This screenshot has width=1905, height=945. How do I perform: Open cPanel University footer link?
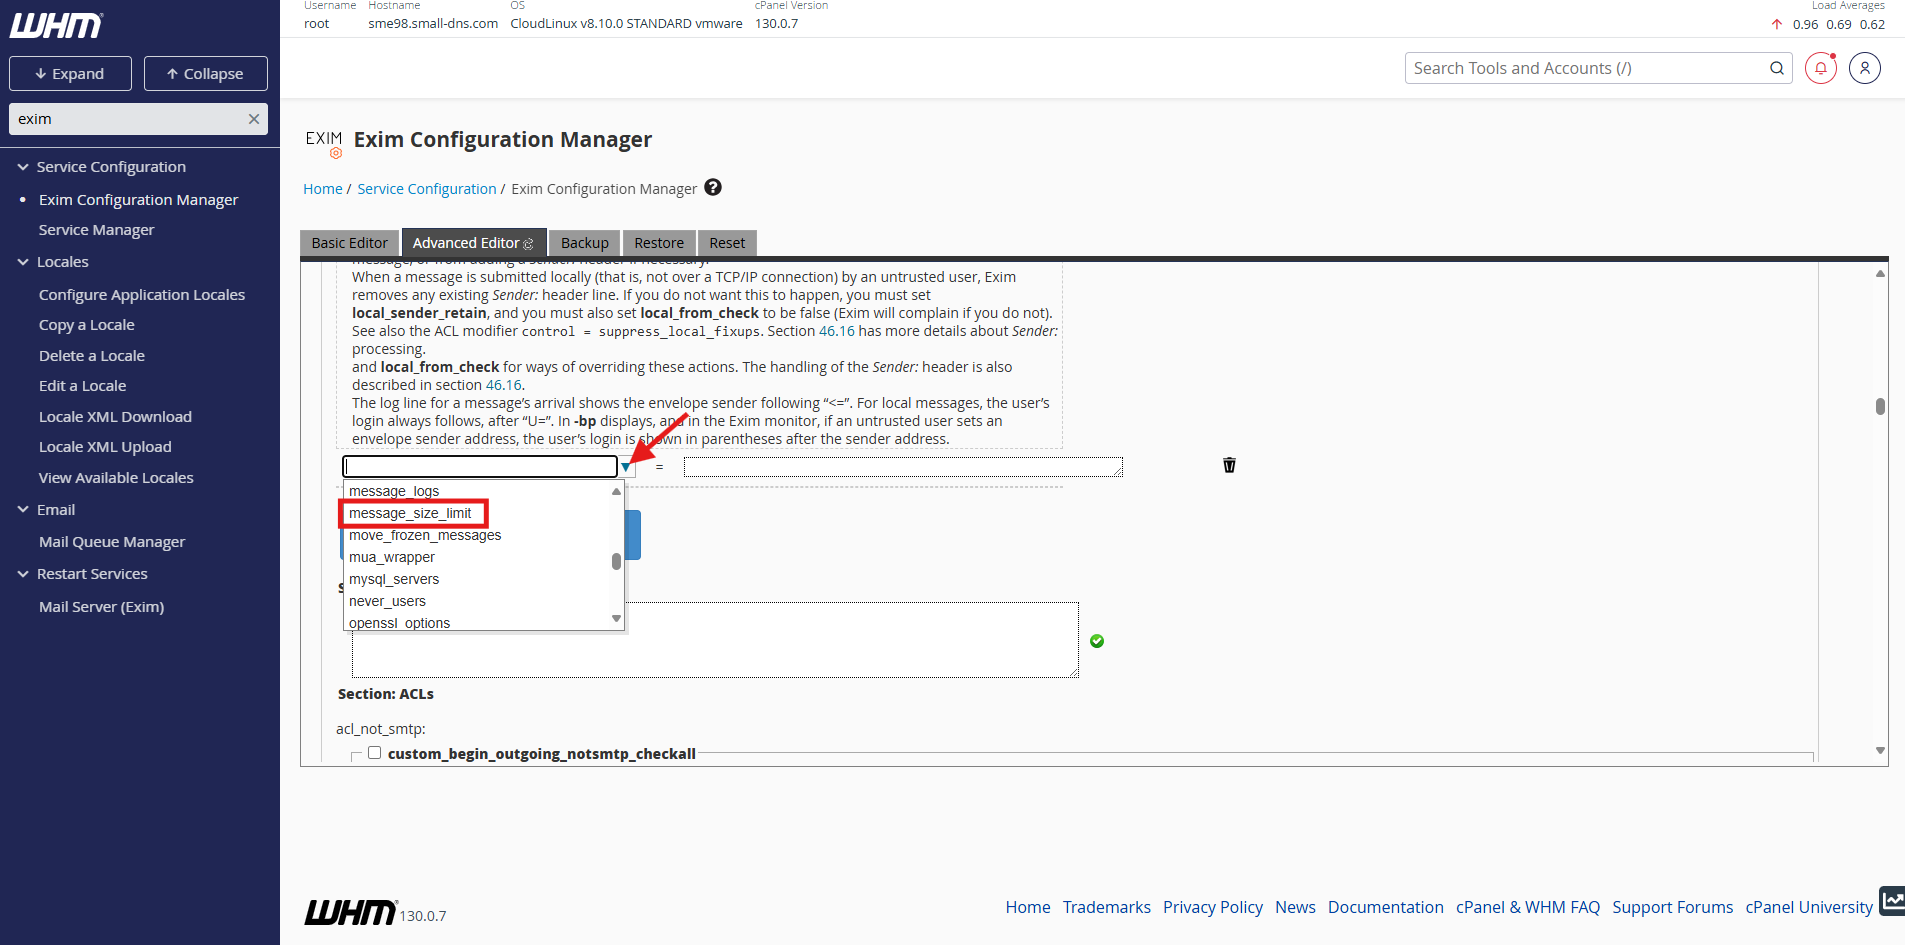click(1809, 907)
